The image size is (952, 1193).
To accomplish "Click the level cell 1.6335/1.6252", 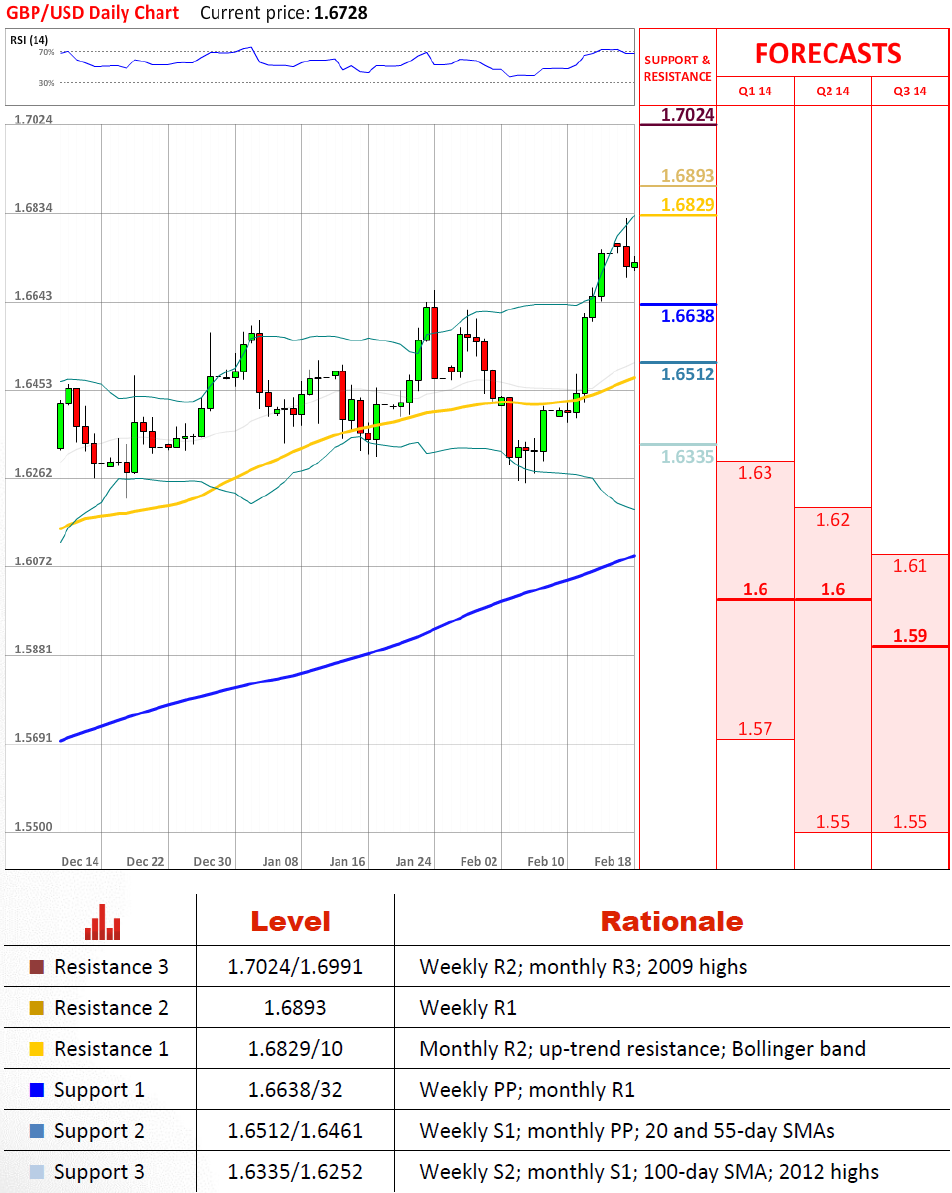I will pyautogui.click(x=295, y=1172).
